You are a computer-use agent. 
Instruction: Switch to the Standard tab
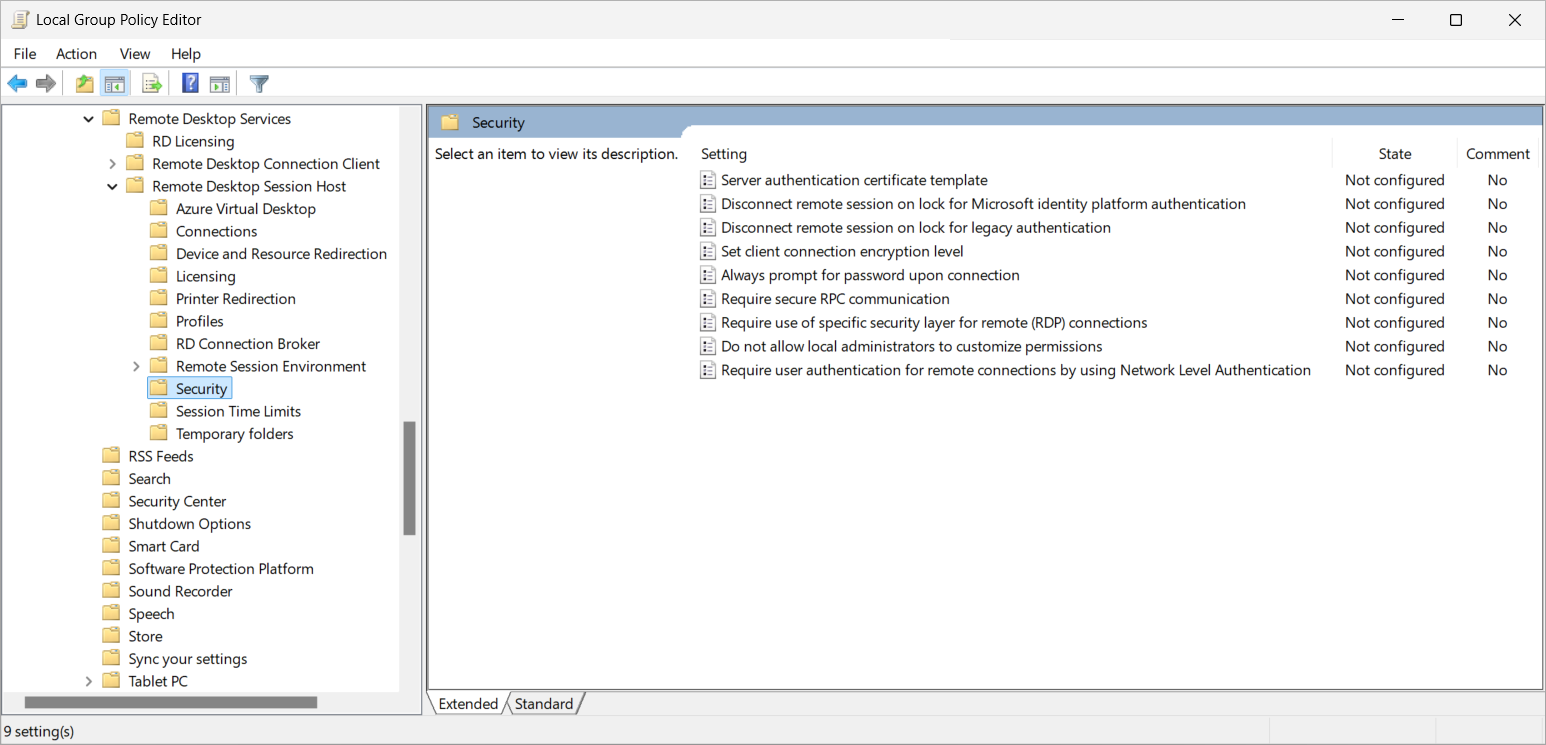coord(544,704)
